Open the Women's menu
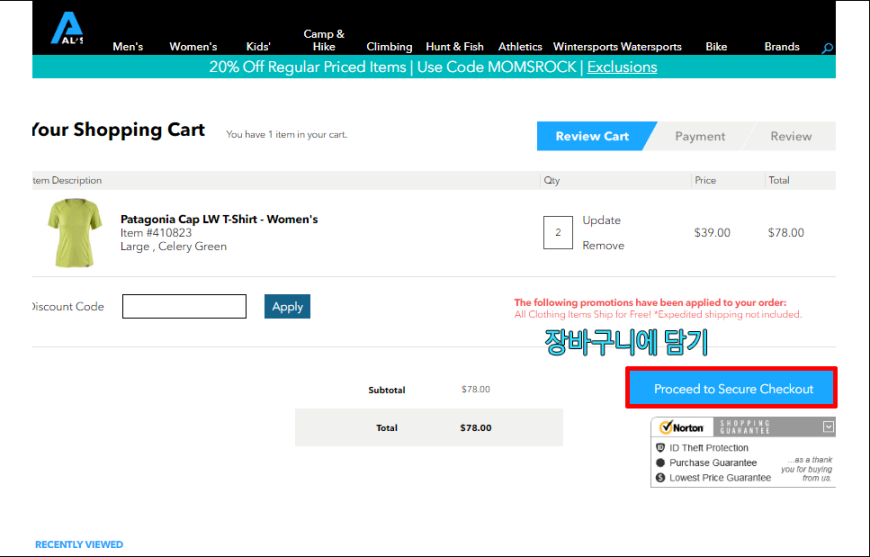This screenshot has width=870, height=557. pyautogui.click(x=193, y=47)
